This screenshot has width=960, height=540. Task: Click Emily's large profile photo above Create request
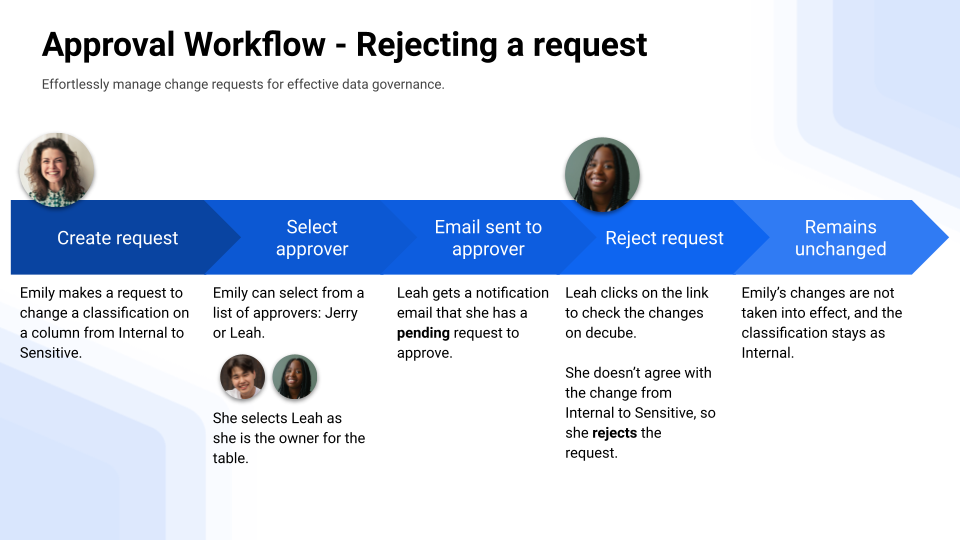[57, 170]
